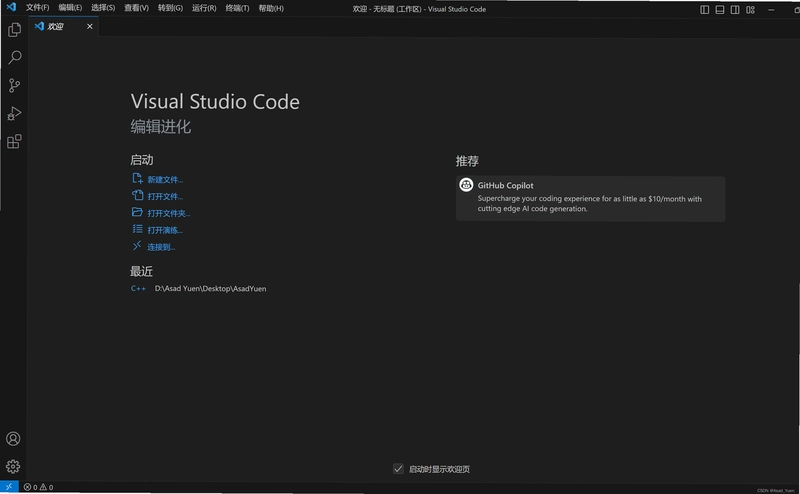Open Customize Layout icon
The image size is (800, 494).
click(x=751, y=9)
